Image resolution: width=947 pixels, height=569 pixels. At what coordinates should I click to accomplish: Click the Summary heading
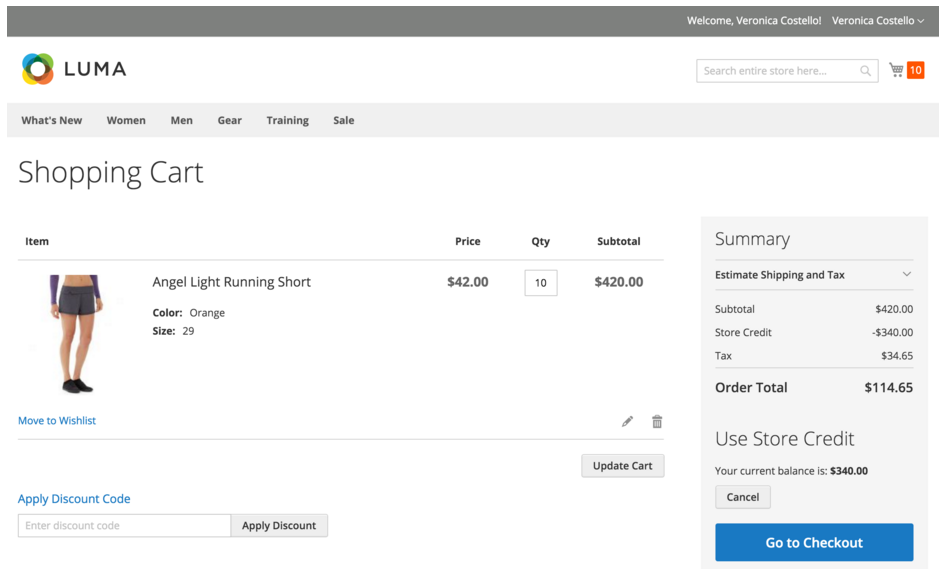click(x=753, y=239)
